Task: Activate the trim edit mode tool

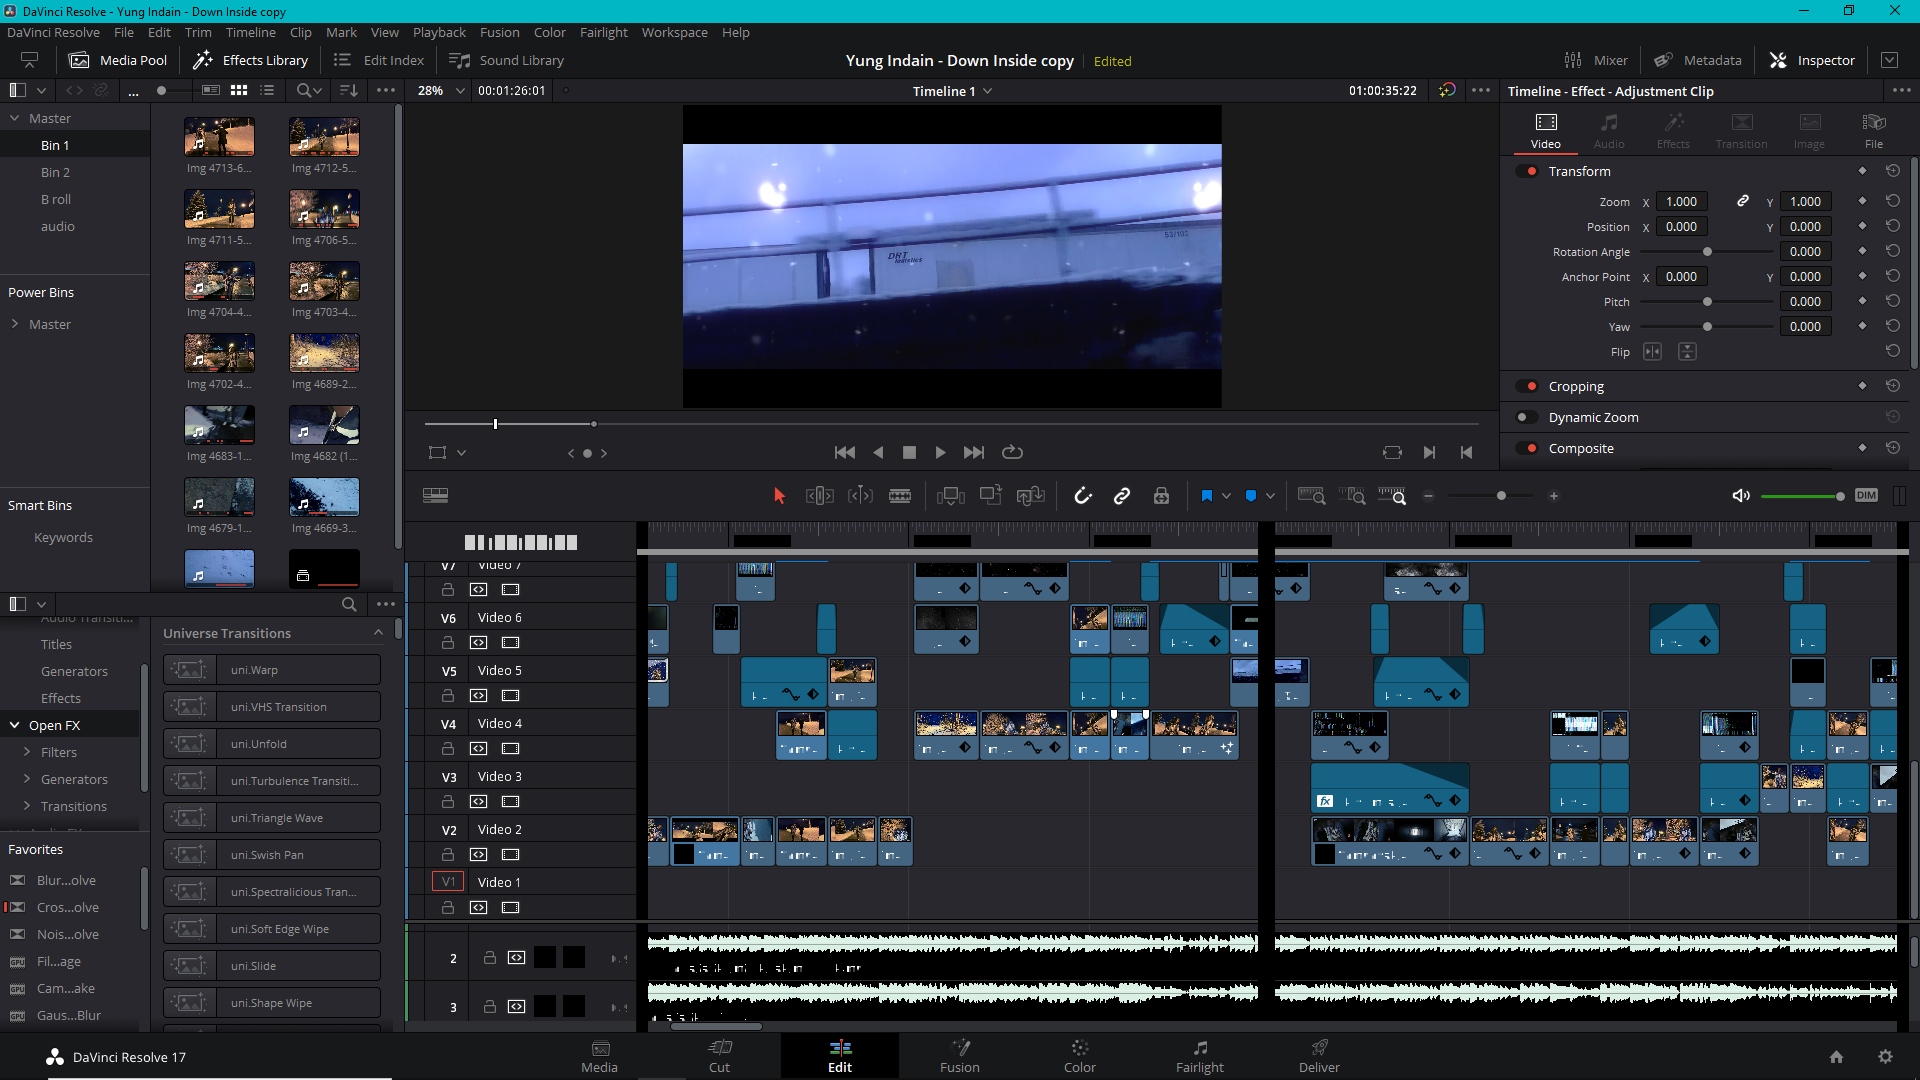Action: tap(819, 496)
